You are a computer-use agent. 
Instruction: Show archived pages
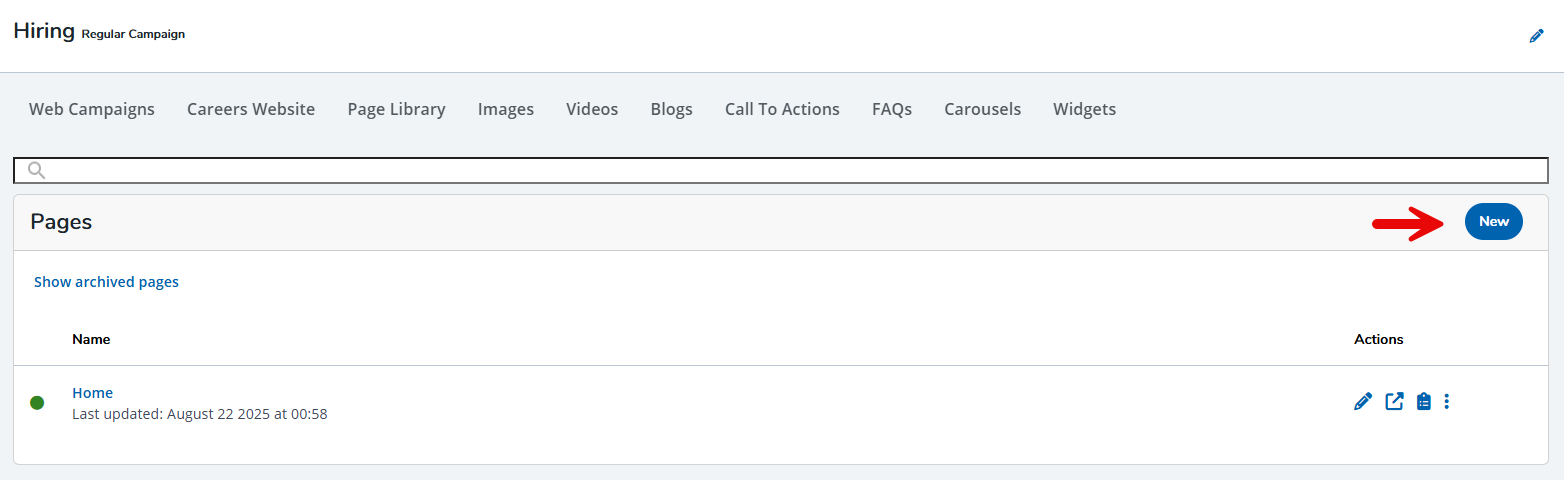coord(106,282)
